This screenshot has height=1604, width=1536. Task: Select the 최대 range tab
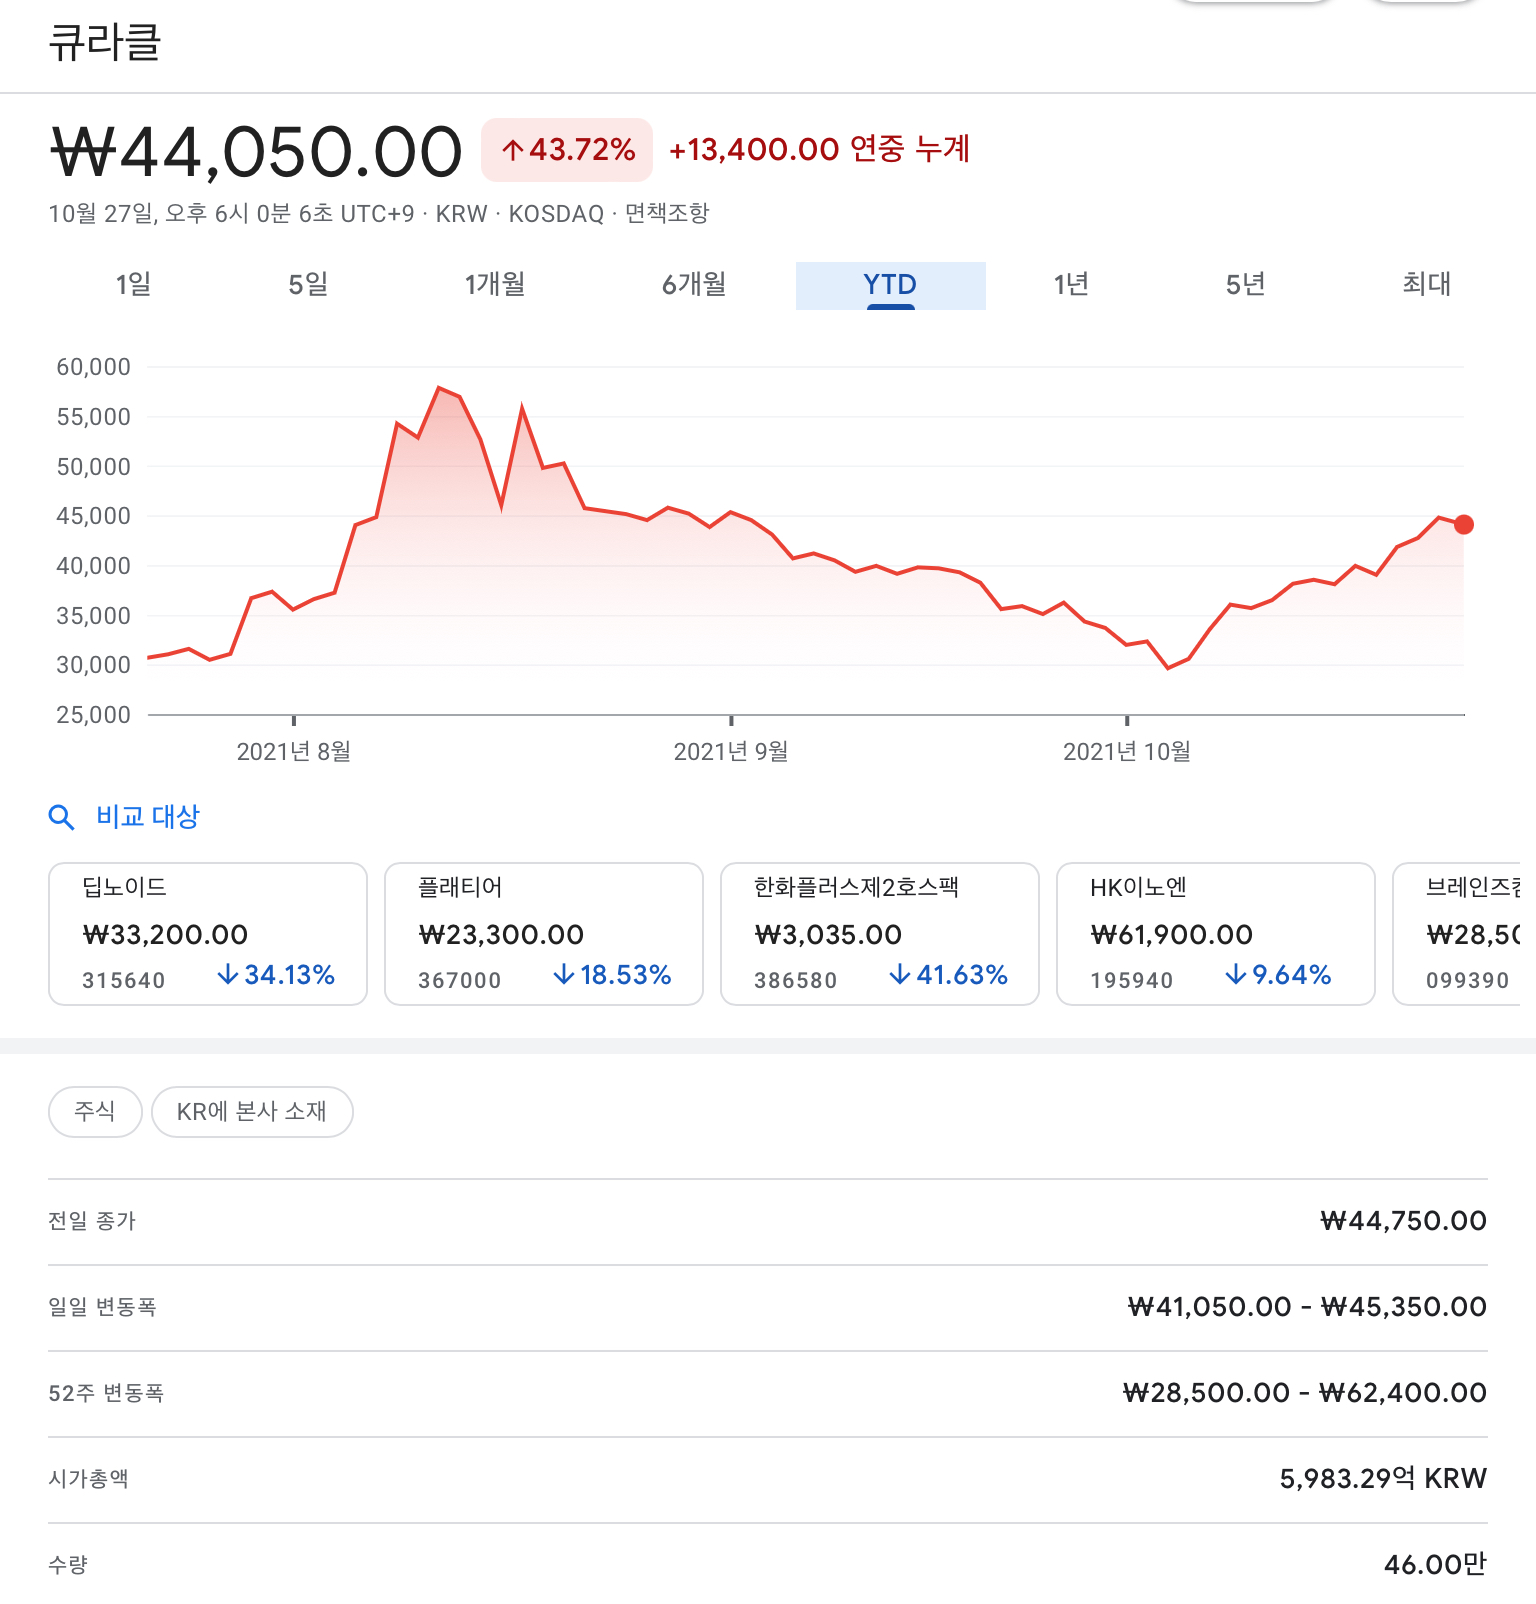click(1426, 285)
